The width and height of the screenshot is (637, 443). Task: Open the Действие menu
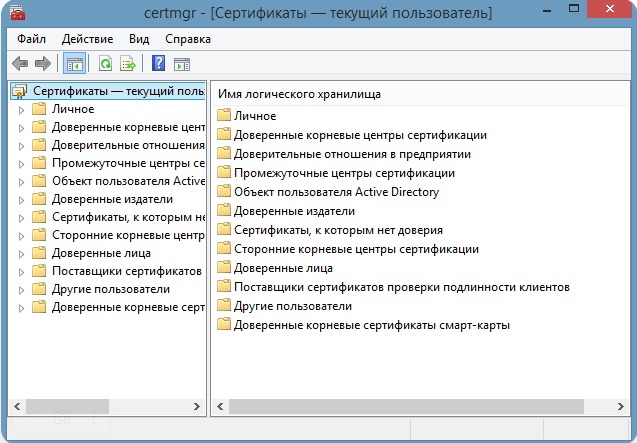(87, 39)
